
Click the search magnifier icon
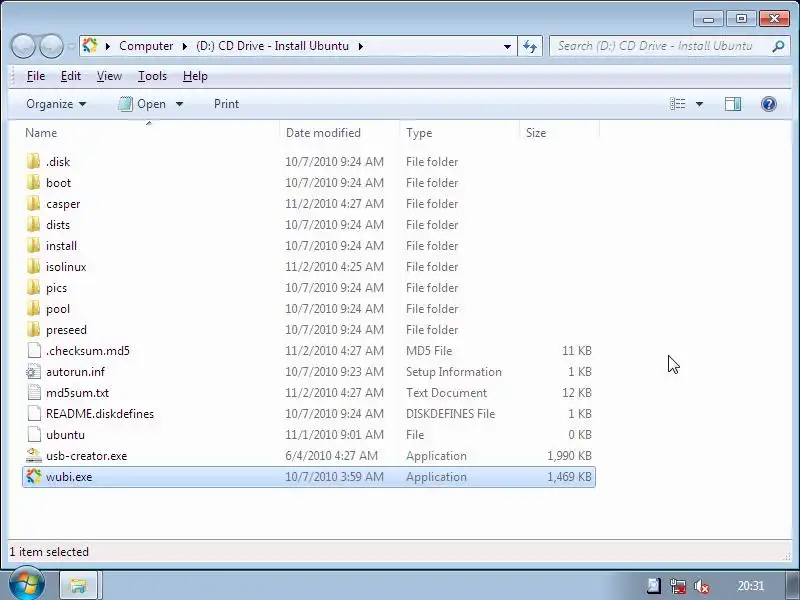pos(778,46)
